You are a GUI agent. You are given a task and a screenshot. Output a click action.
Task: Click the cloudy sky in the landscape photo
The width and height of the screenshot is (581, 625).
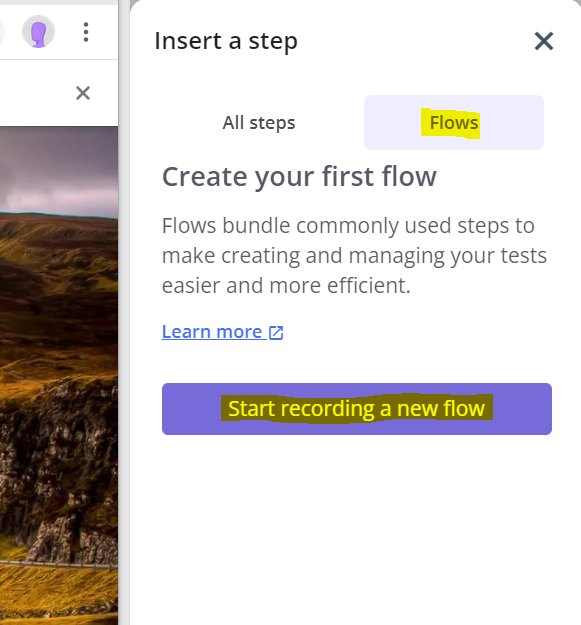pyautogui.click(x=59, y=167)
